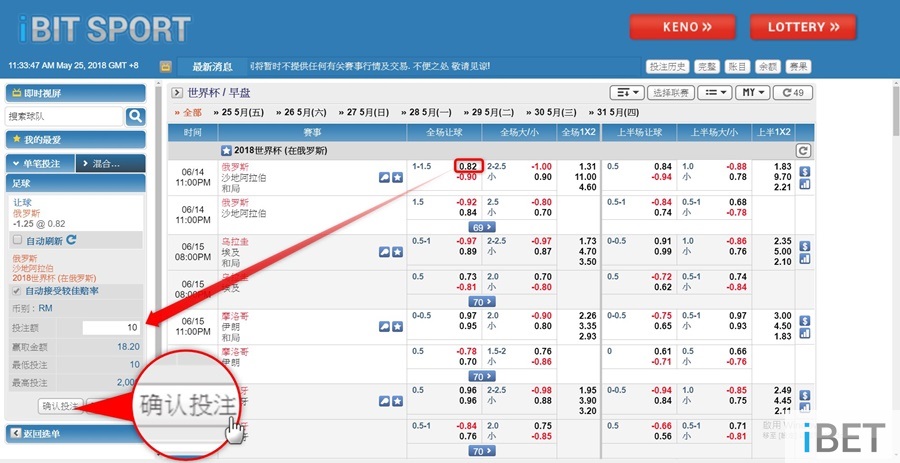Click the refresh icon next to 自动刷新
900x463 pixels.
[x=71, y=240]
